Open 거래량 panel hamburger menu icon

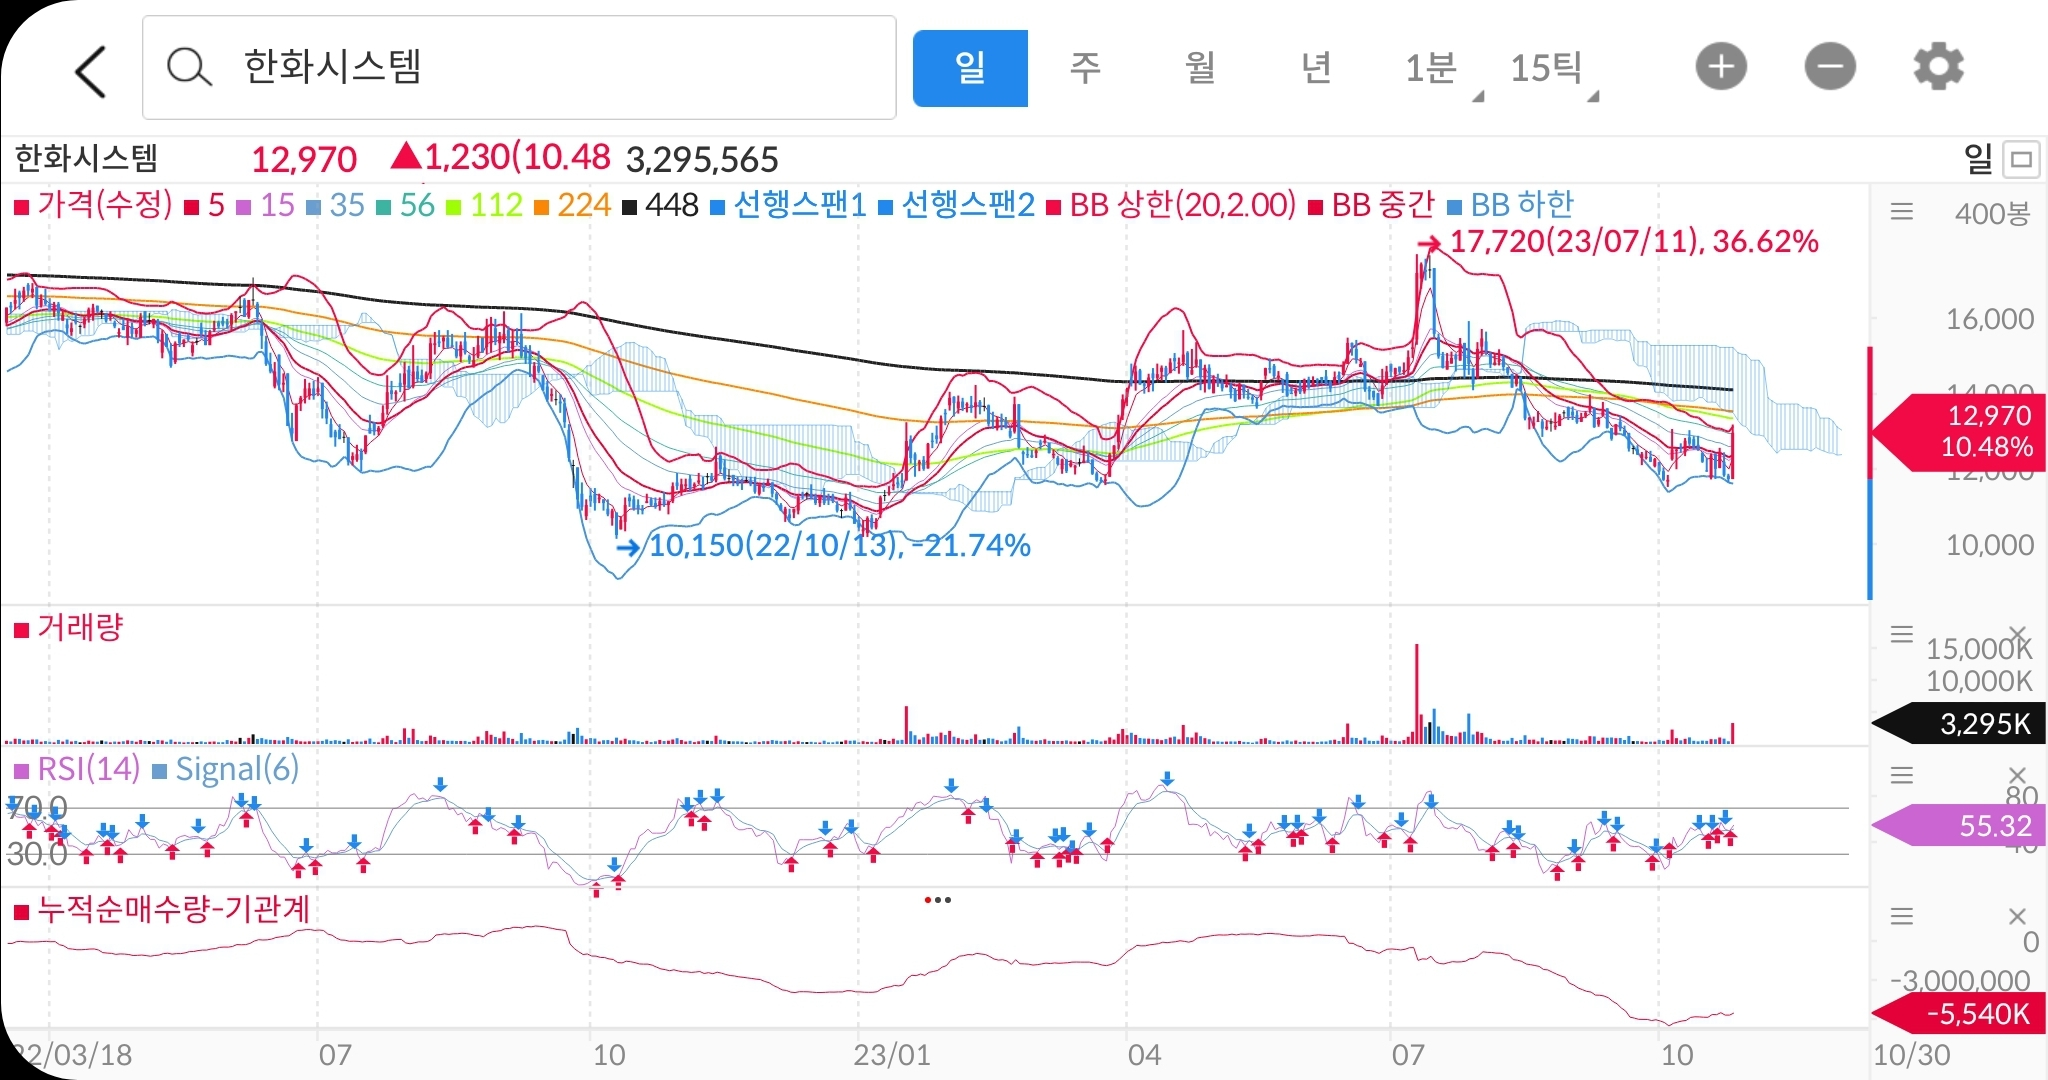point(1901,634)
